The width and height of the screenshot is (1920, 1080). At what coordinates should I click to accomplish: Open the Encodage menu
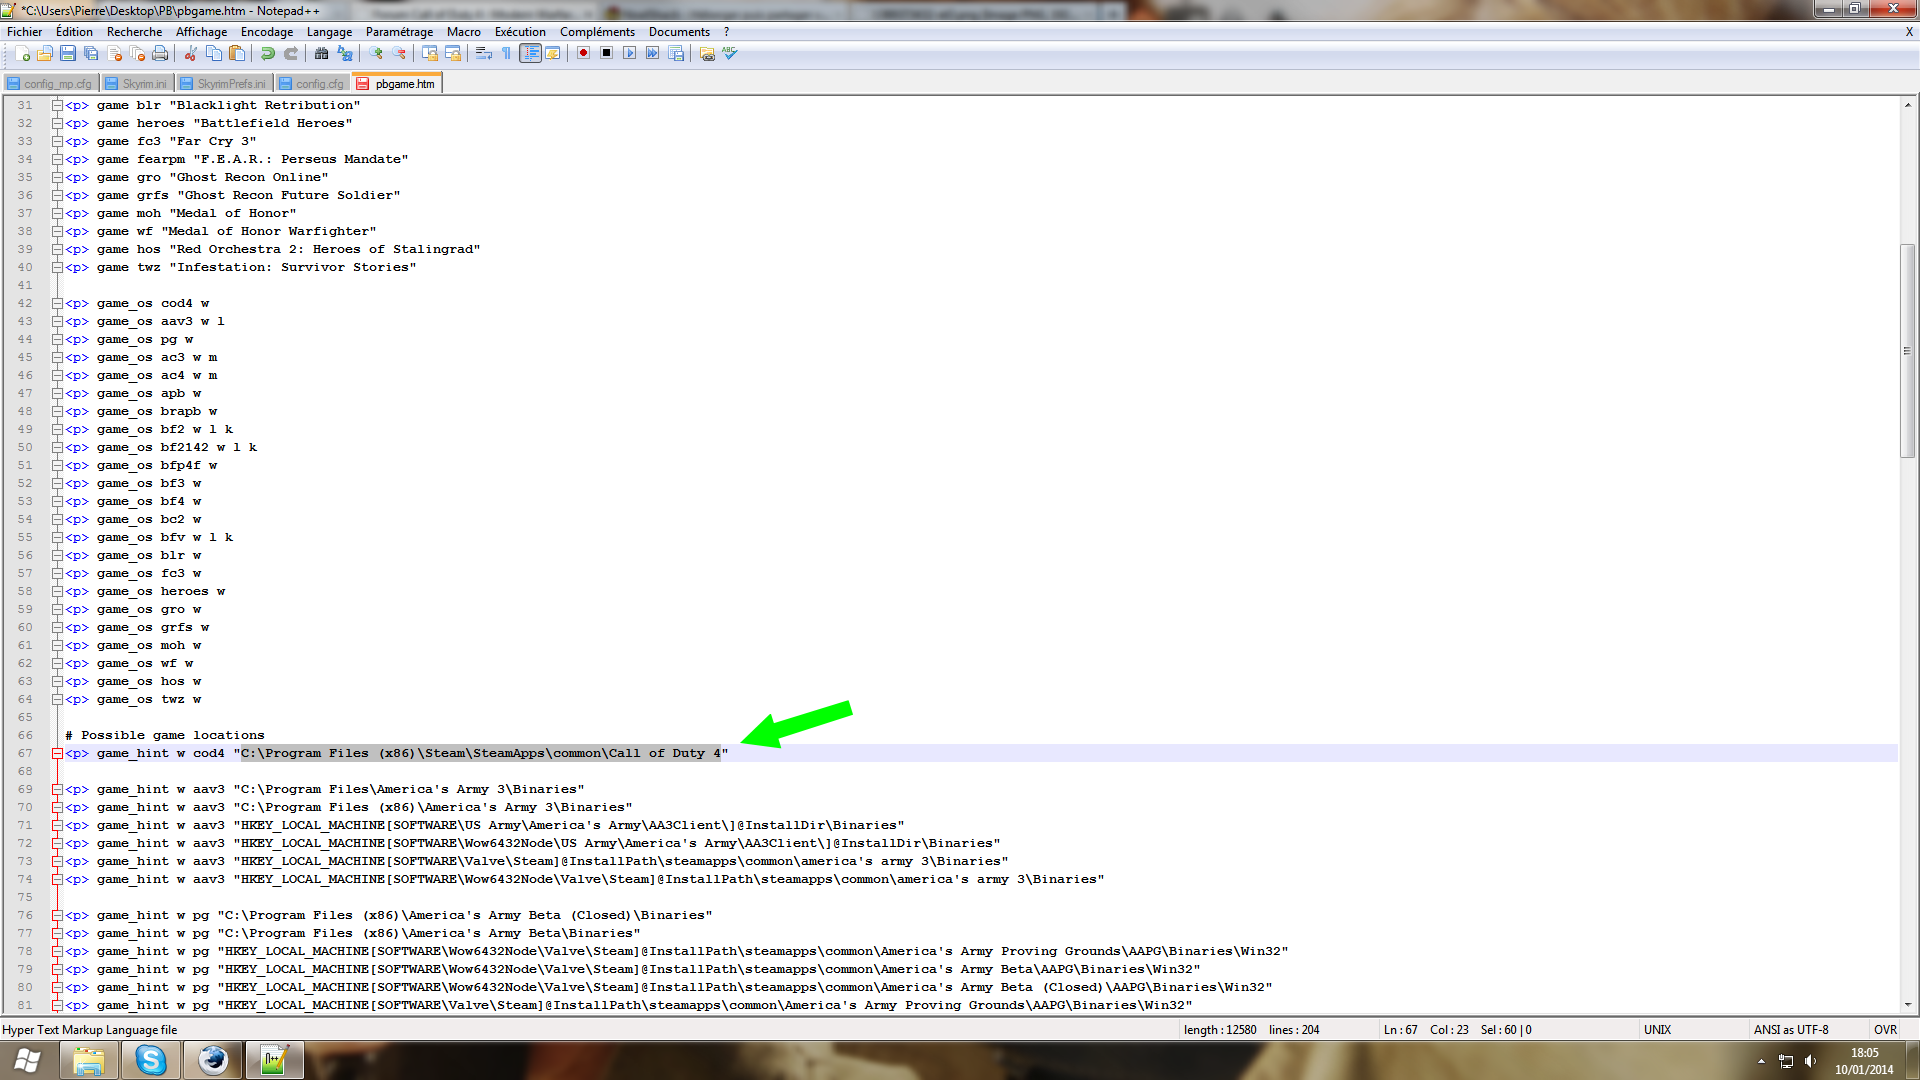[x=267, y=32]
